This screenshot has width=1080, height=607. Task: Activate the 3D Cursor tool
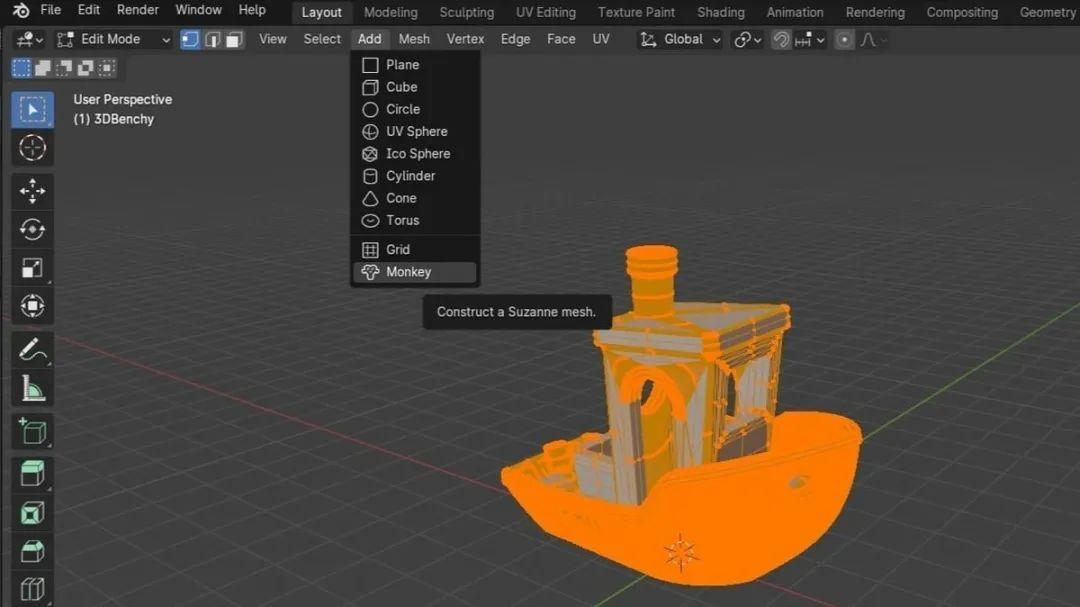pos(32,148)
